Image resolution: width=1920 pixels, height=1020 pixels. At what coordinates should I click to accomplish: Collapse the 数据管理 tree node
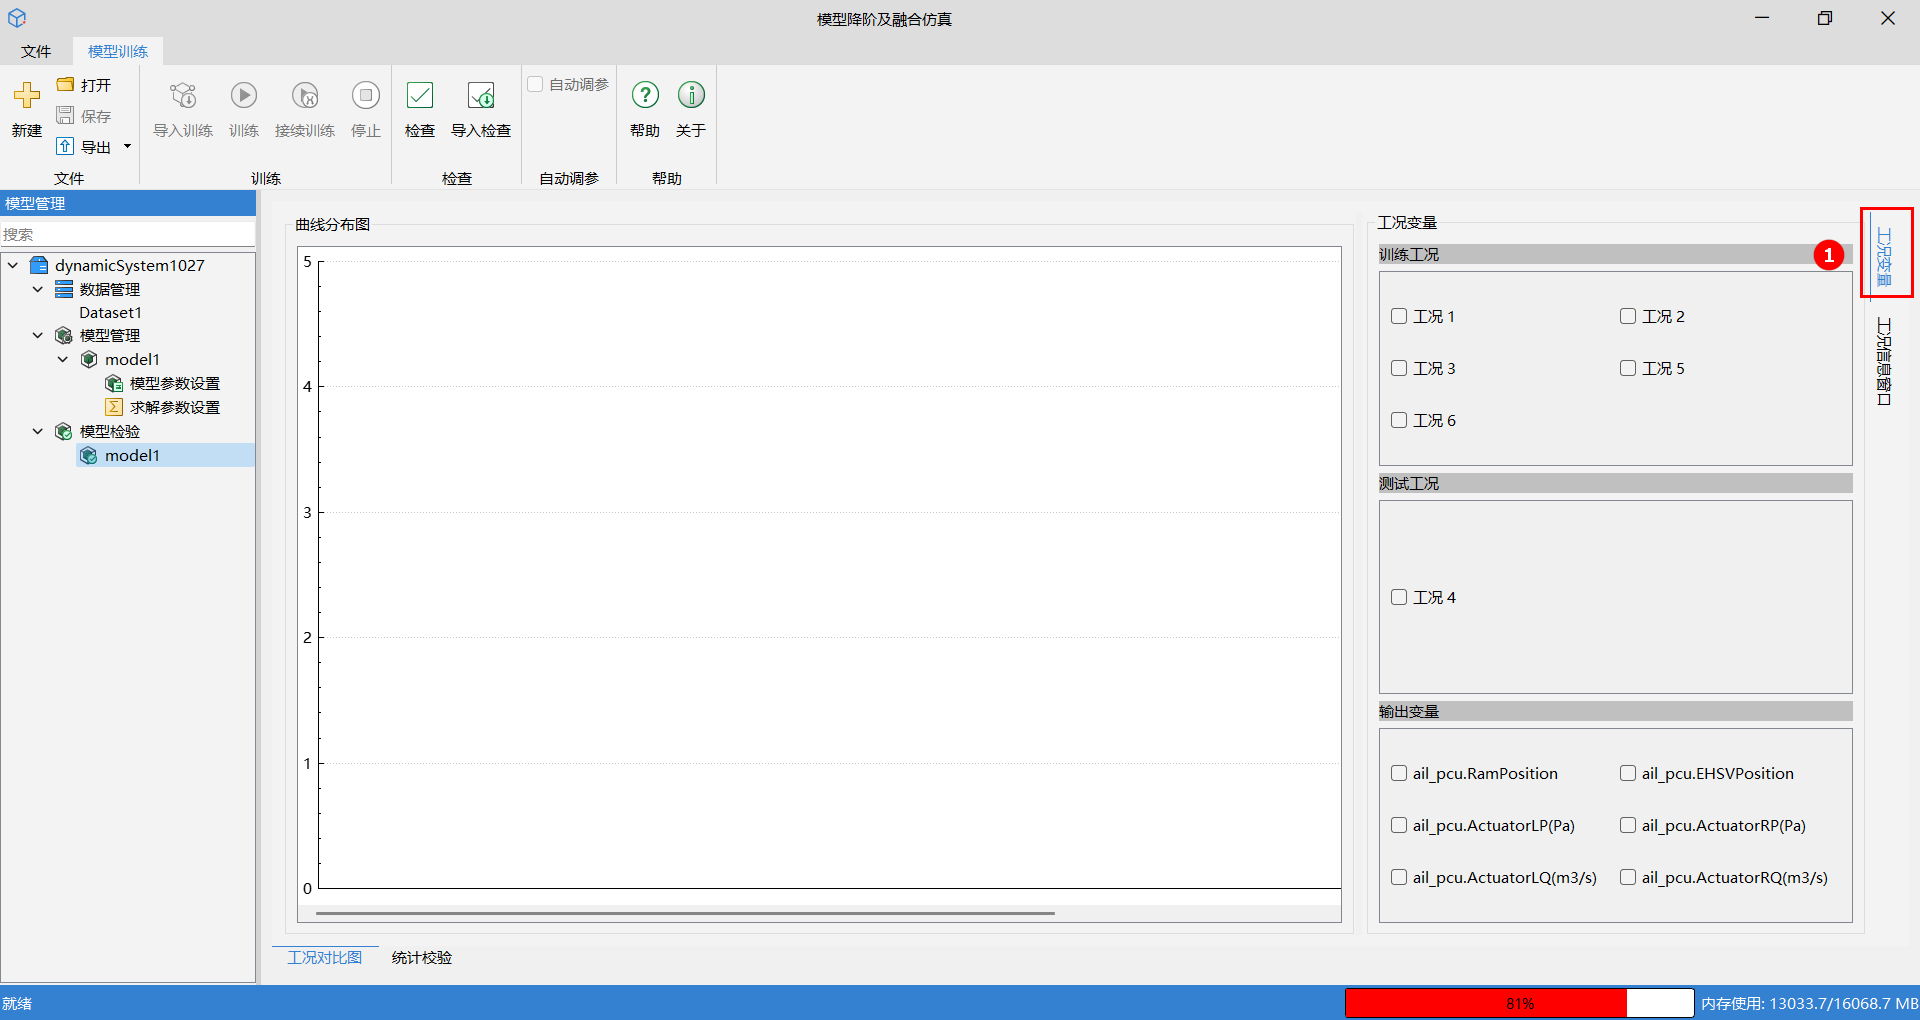click(38, 289)
